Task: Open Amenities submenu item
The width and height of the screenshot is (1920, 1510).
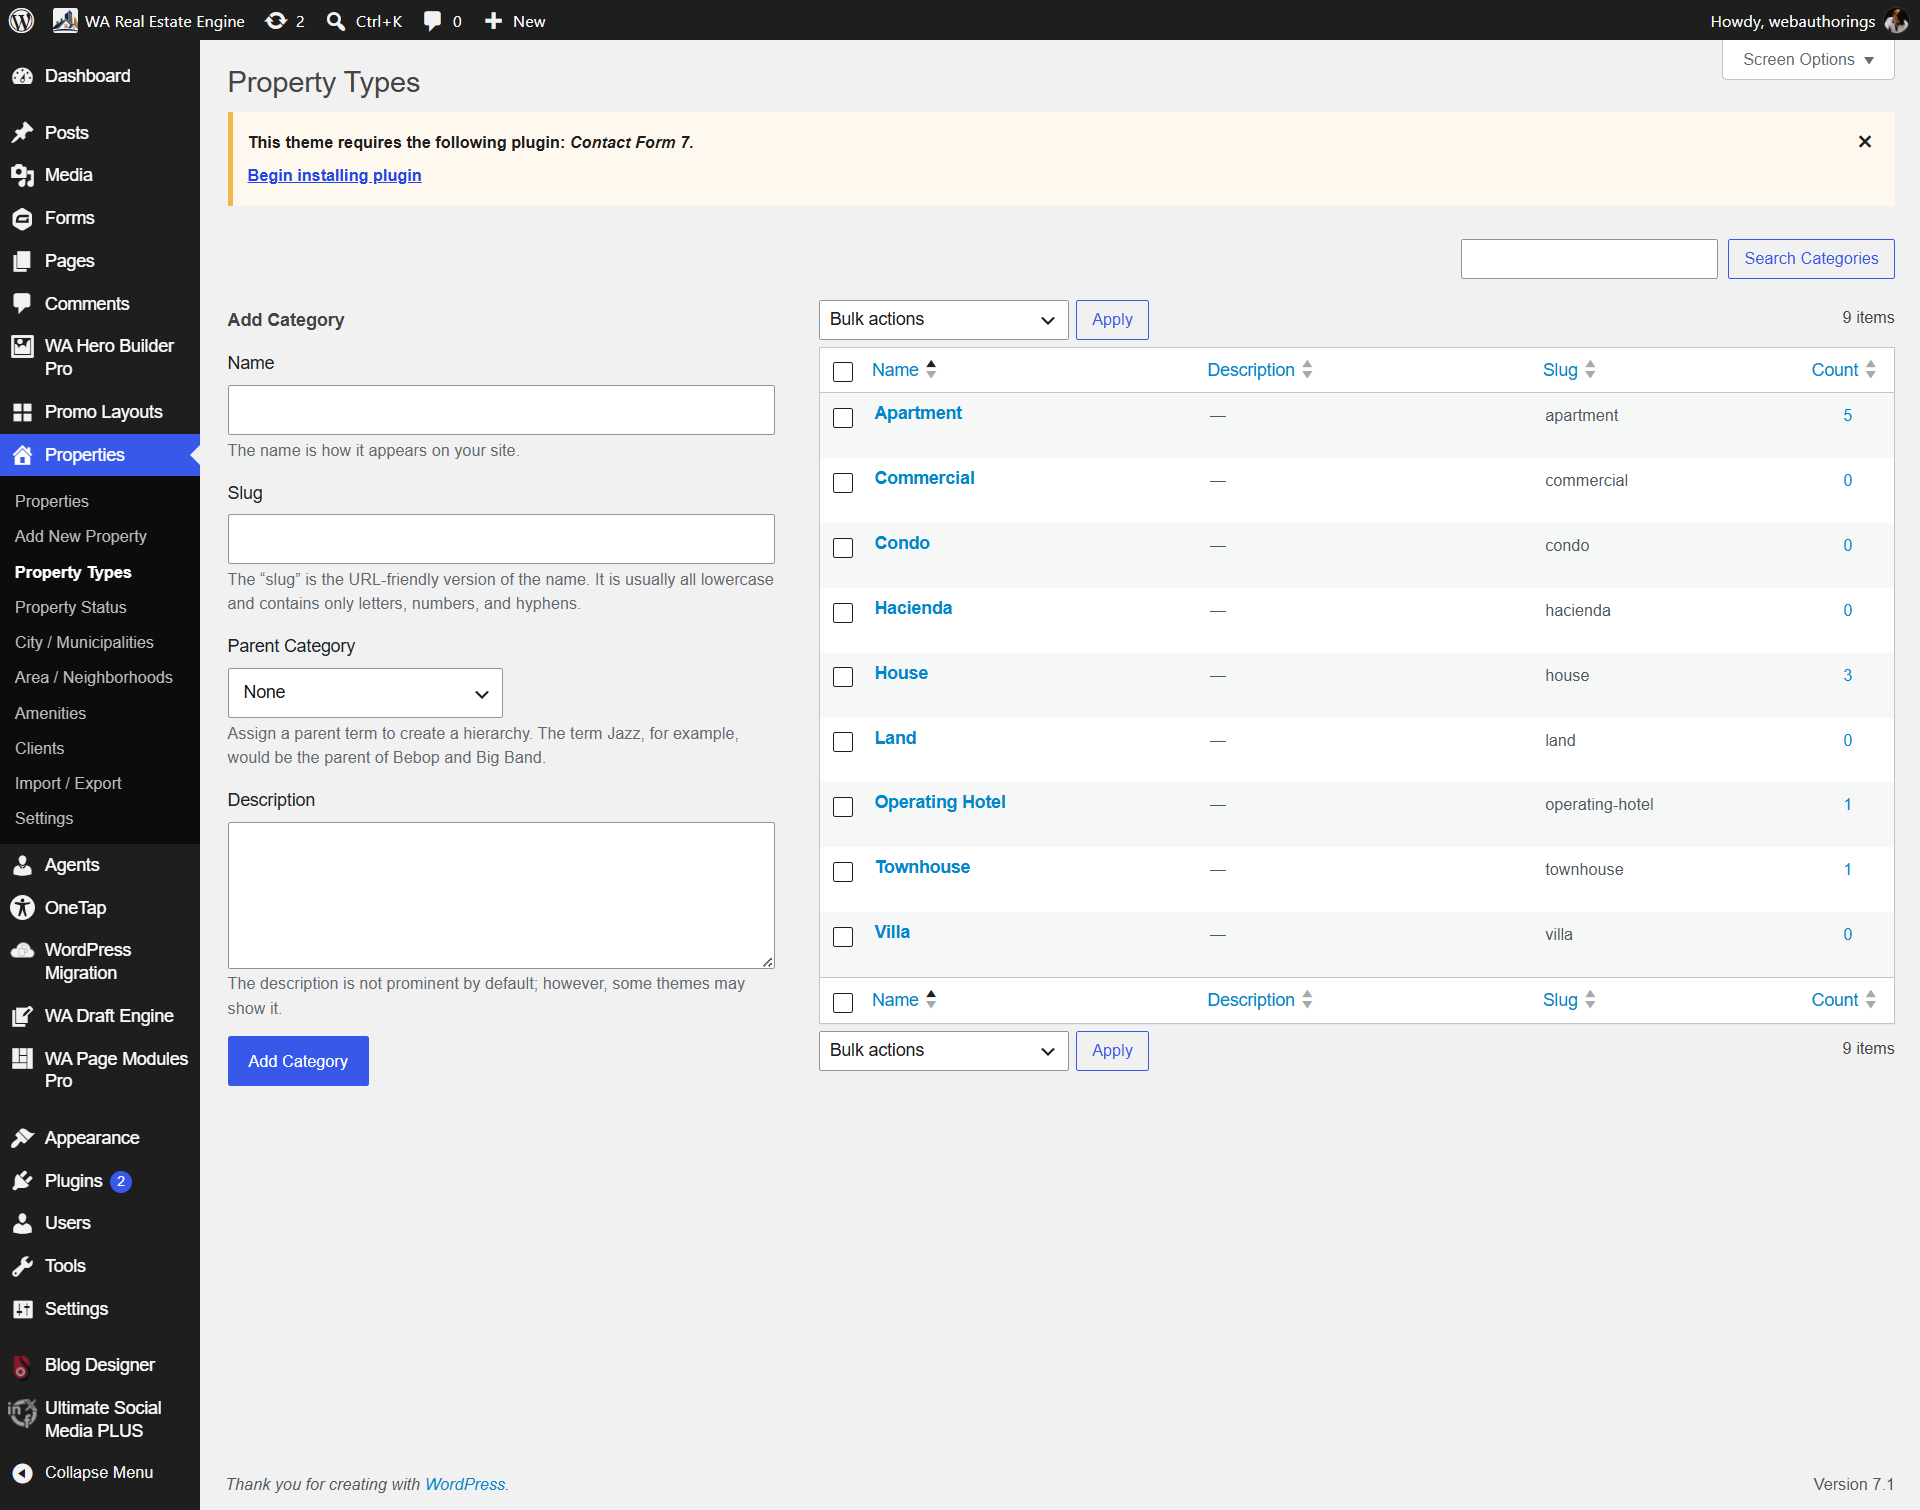Action: pos(50,713)
